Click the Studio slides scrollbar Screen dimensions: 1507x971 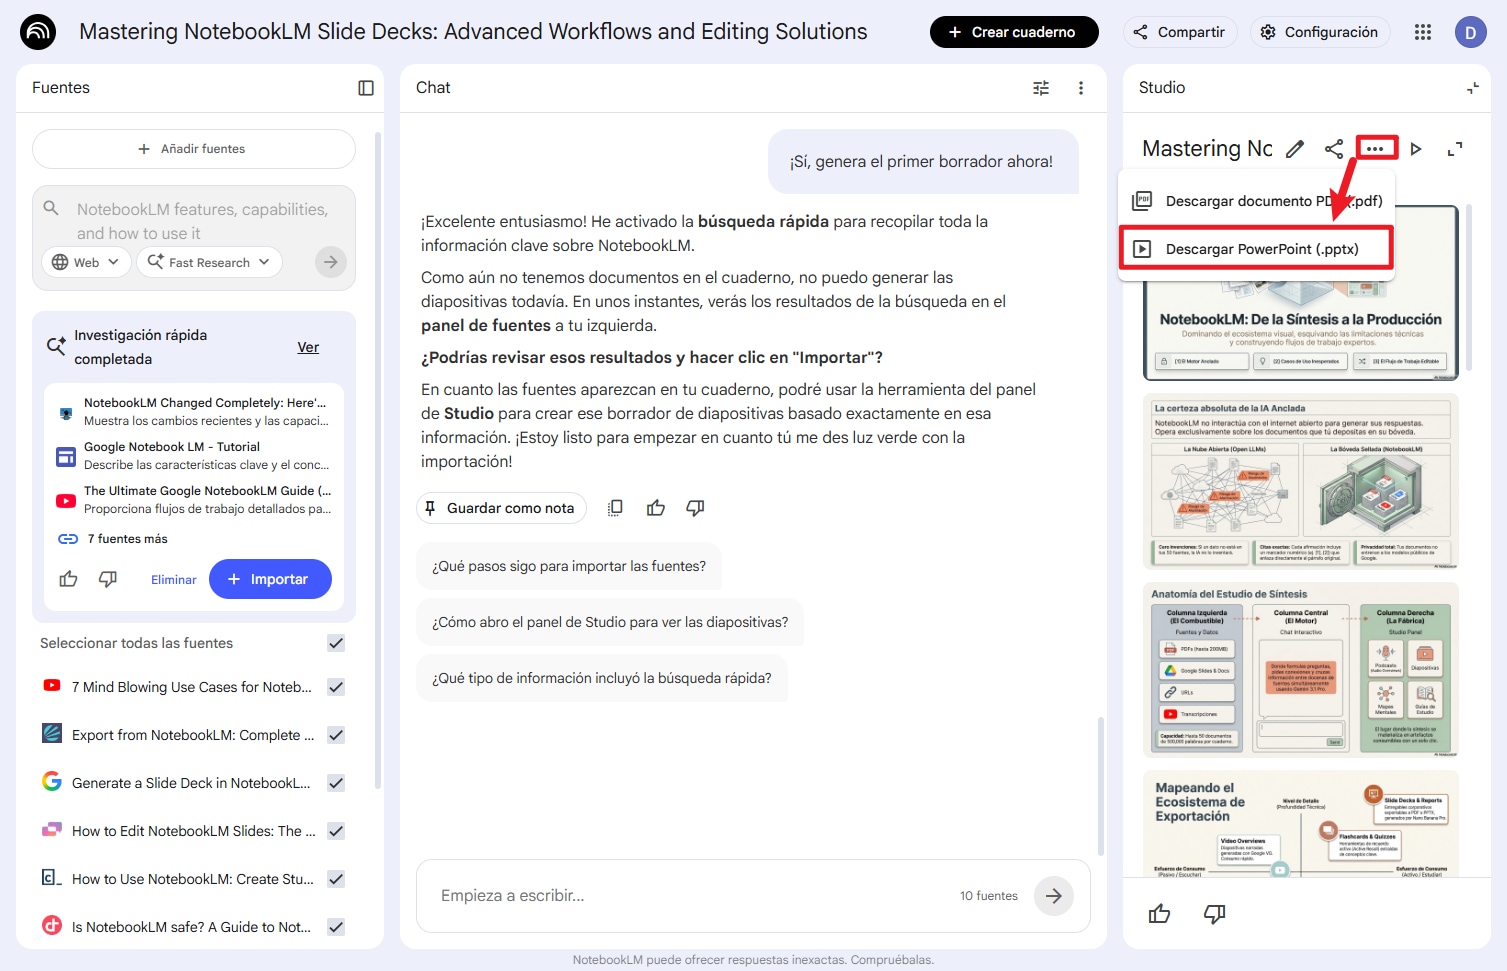click(1469, 290)
